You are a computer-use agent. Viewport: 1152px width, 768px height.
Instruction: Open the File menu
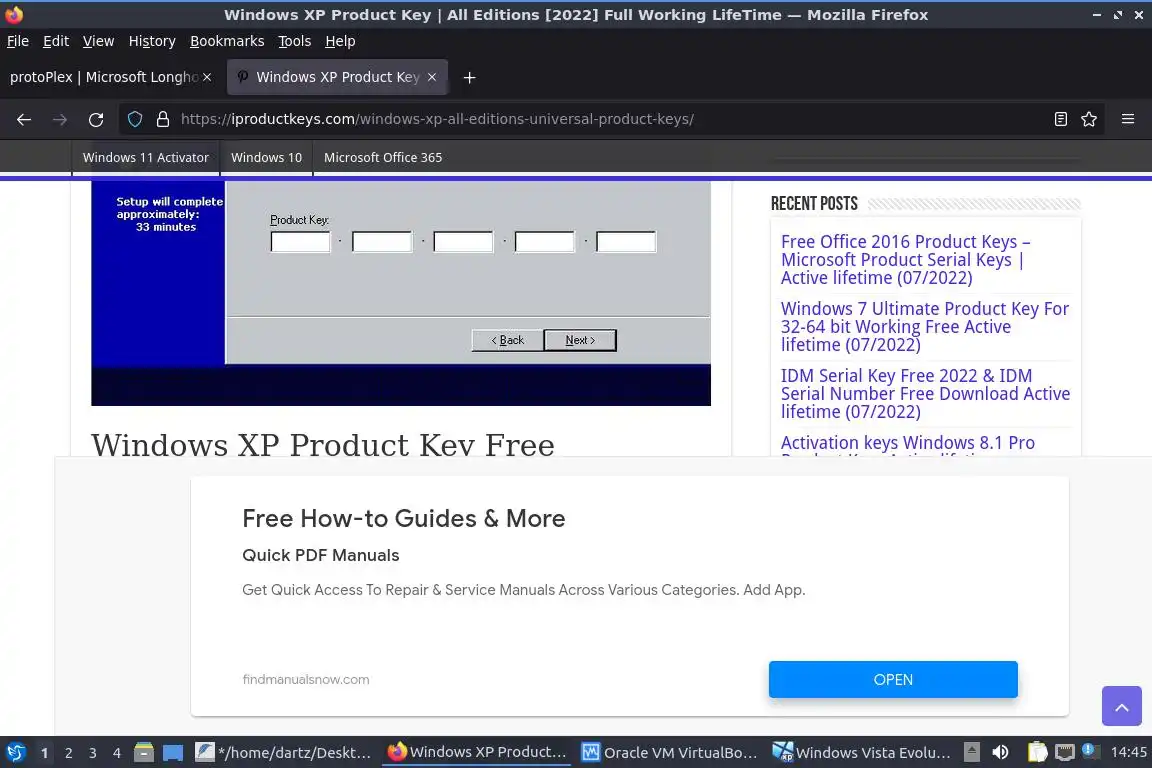18,41
